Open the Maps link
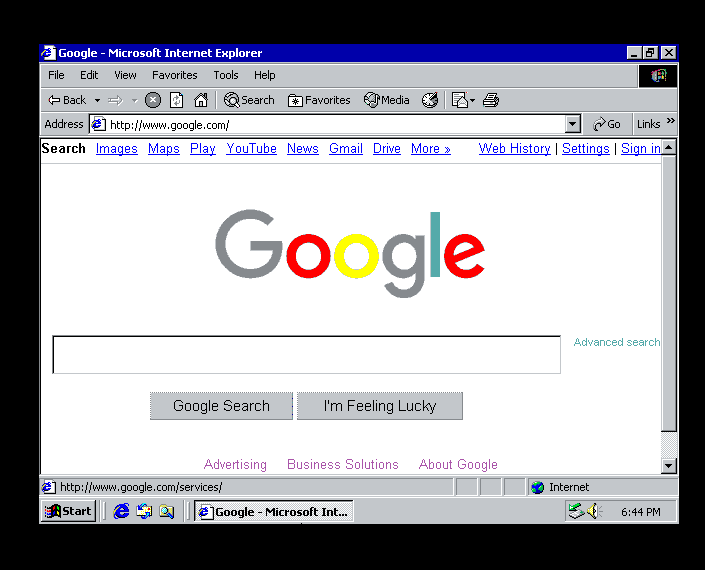The width and height of the screenshot is (705, 570). click(x=164, y=148)
